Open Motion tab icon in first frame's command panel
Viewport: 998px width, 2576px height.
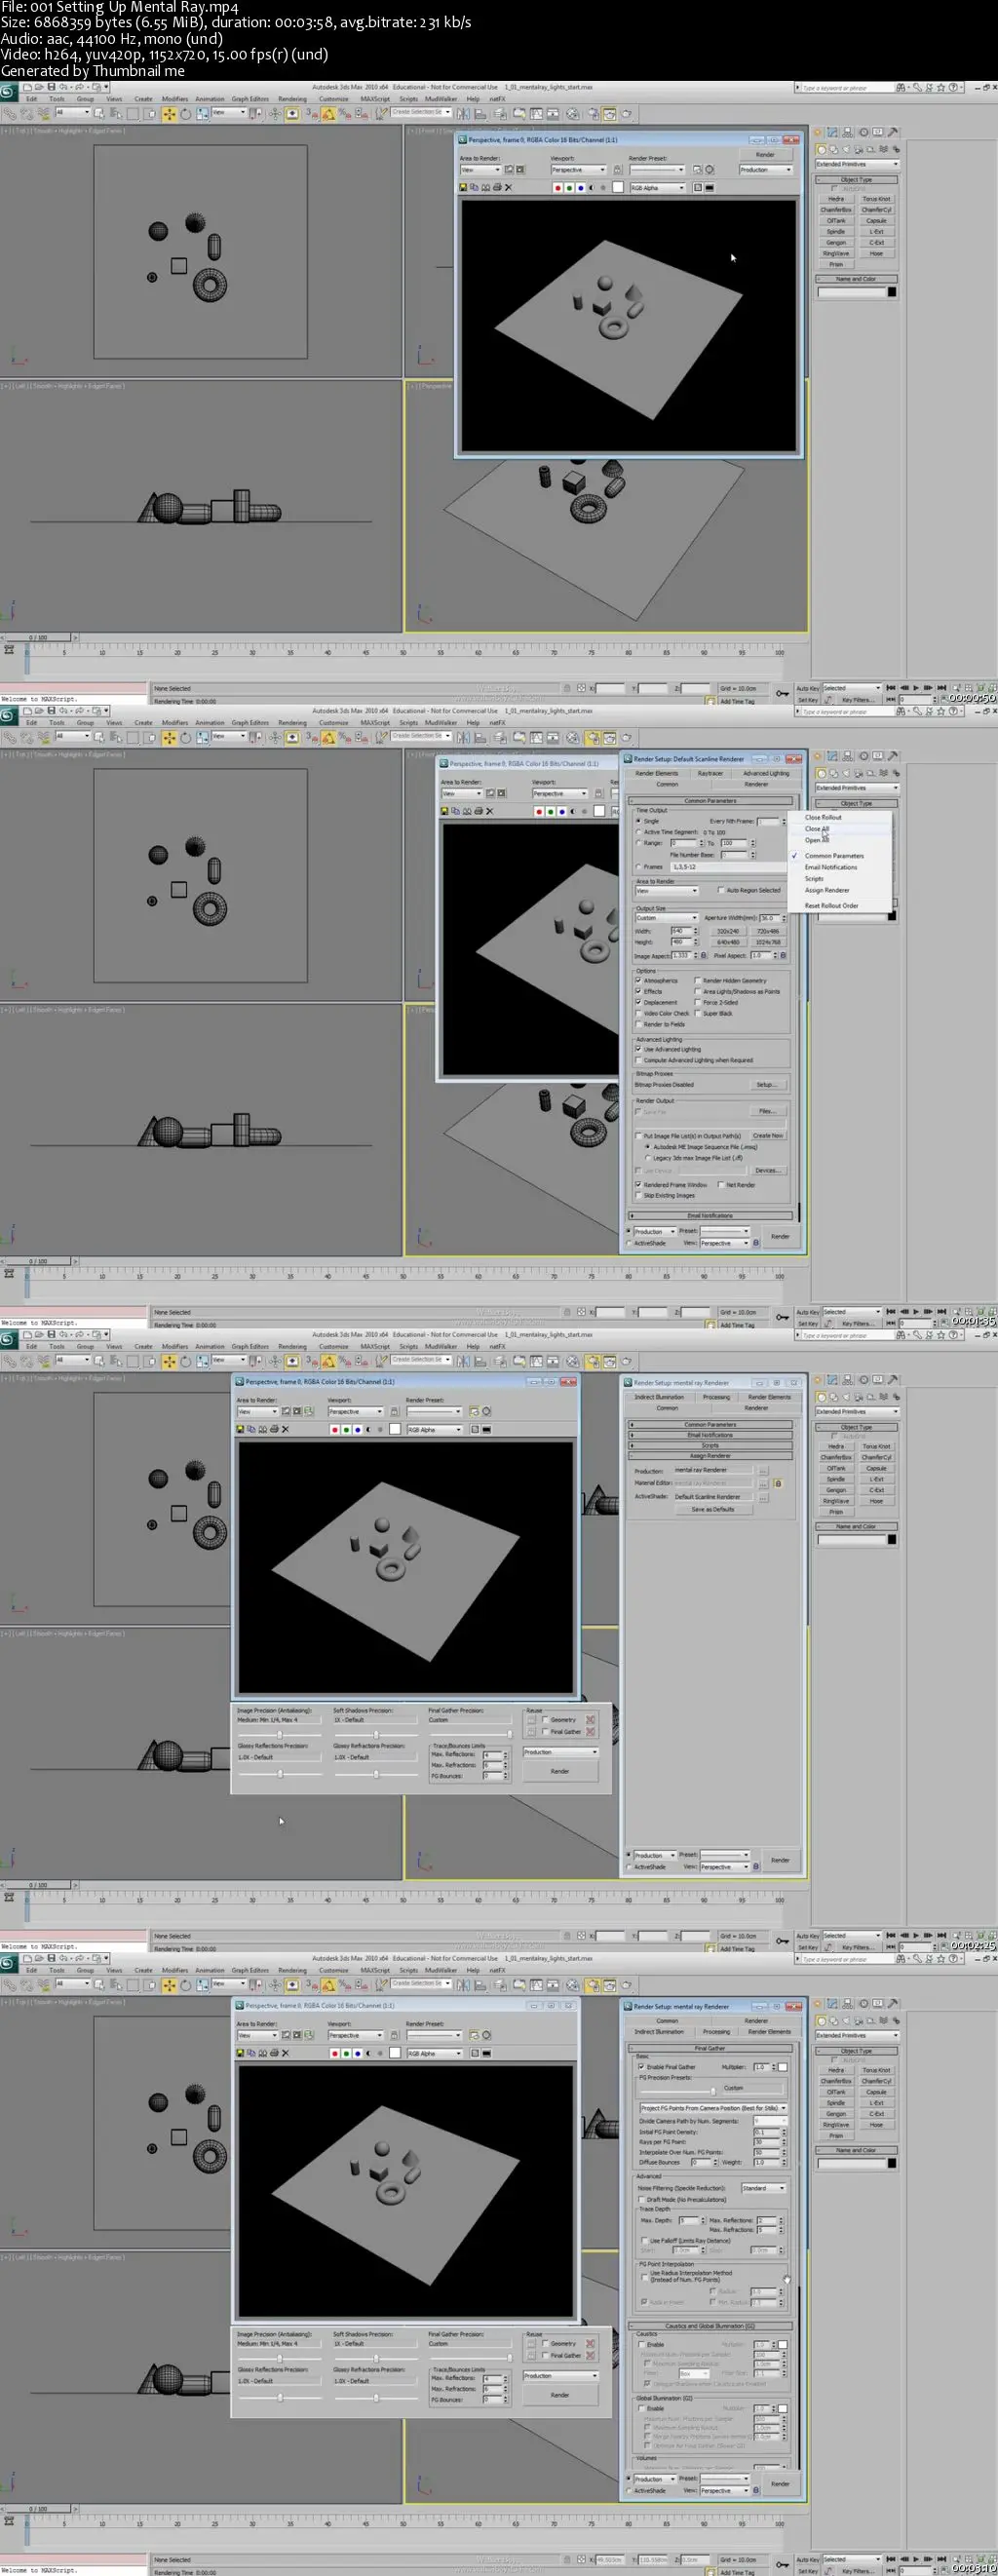coord(864,132)
